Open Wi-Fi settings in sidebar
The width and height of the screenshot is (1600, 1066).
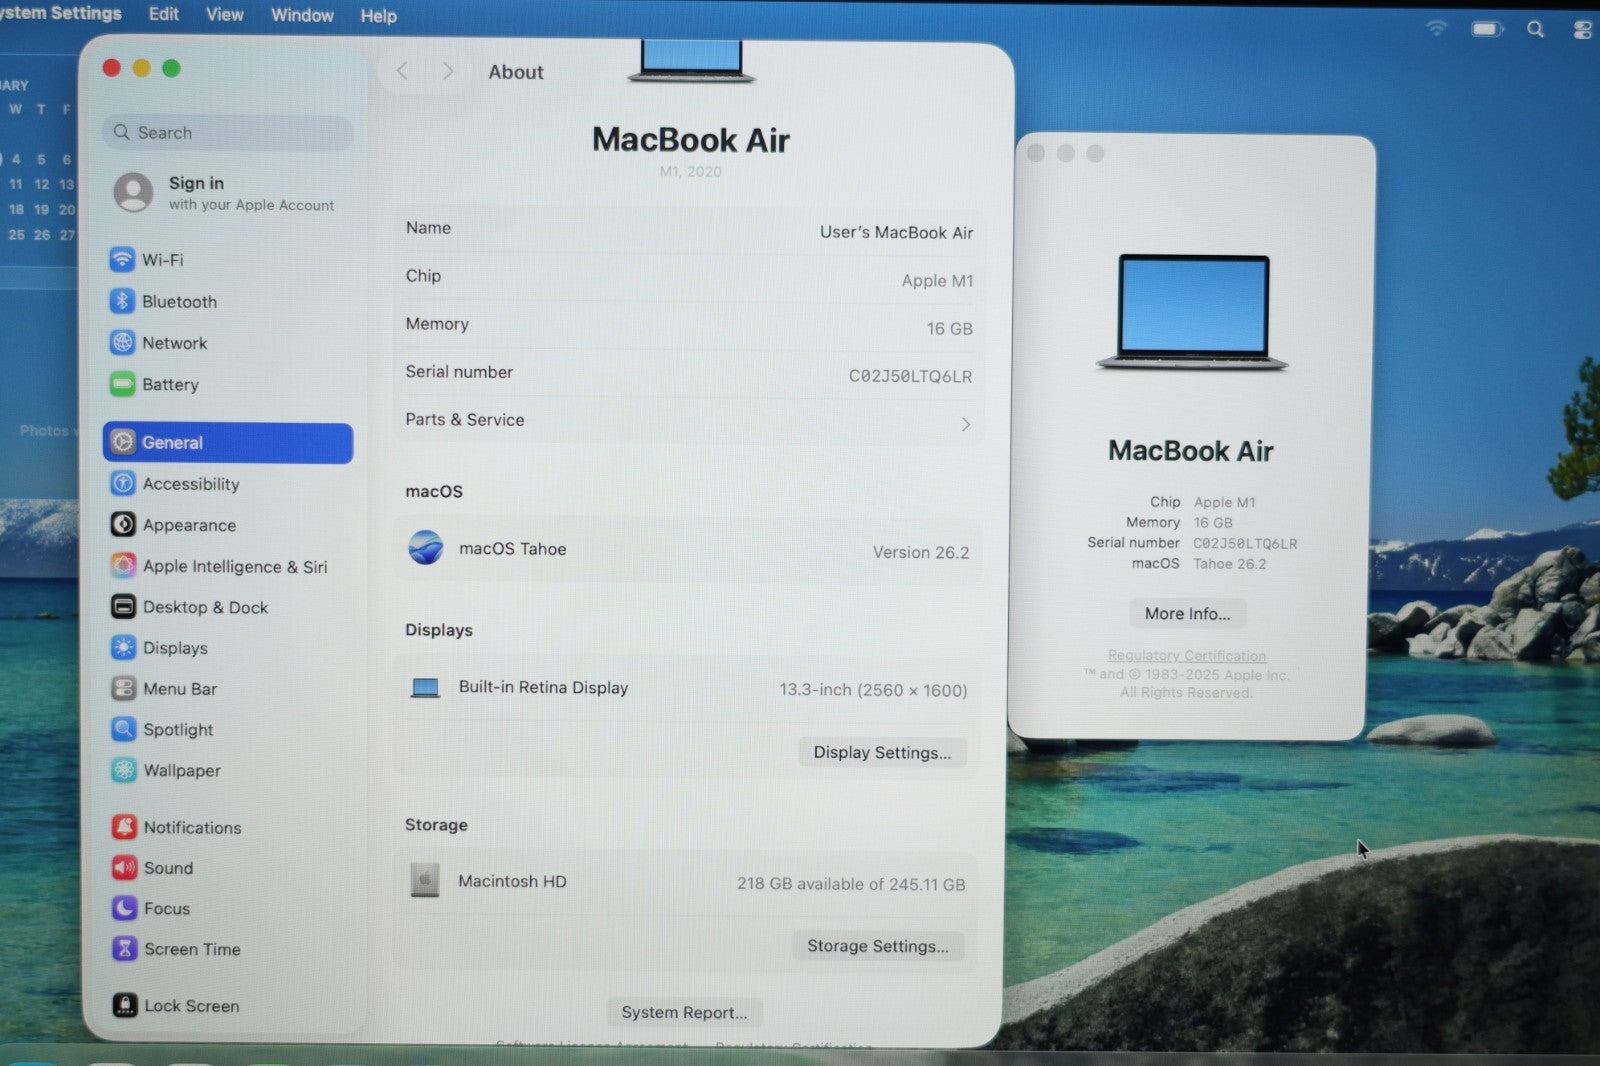click(162, 260)
